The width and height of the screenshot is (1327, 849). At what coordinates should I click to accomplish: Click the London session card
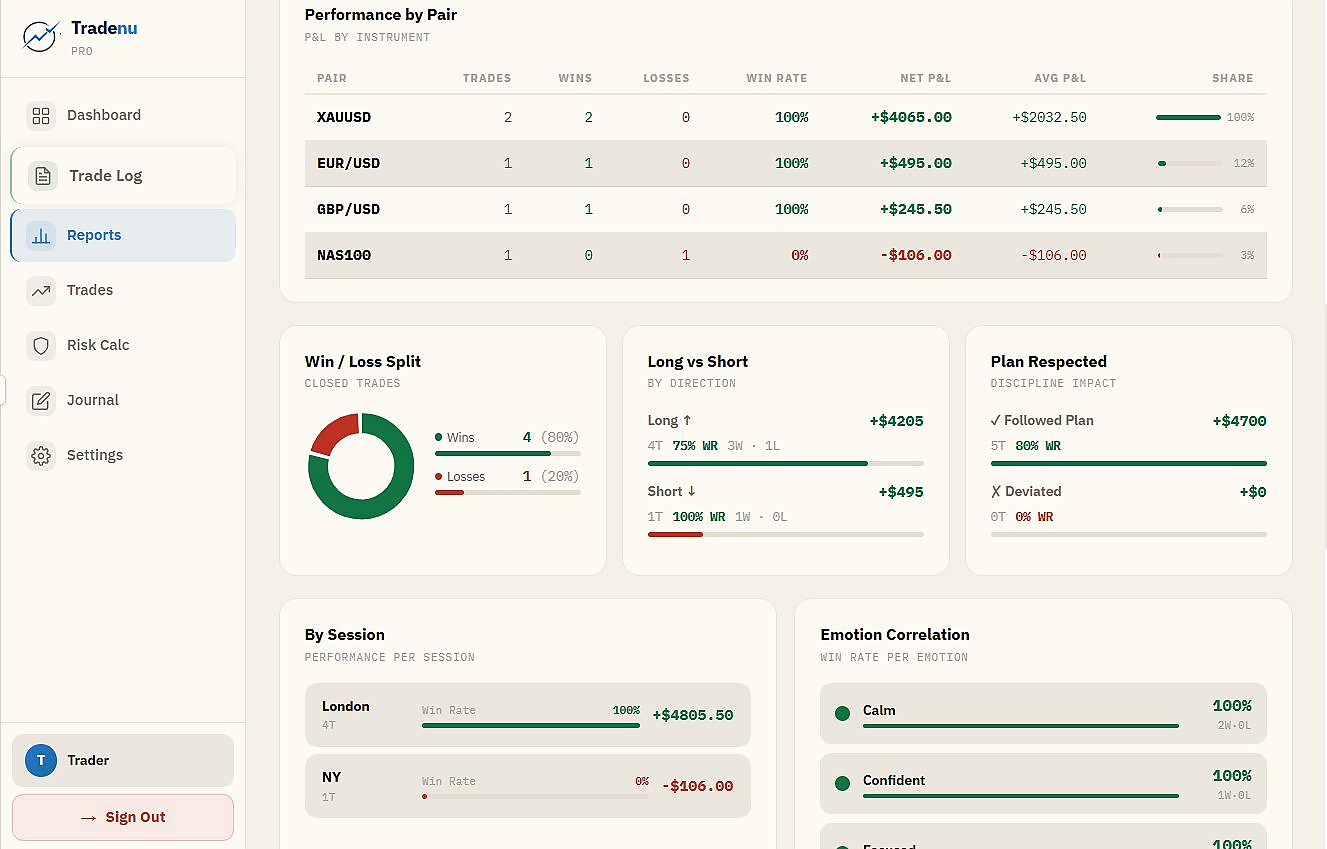pos(527,715)
